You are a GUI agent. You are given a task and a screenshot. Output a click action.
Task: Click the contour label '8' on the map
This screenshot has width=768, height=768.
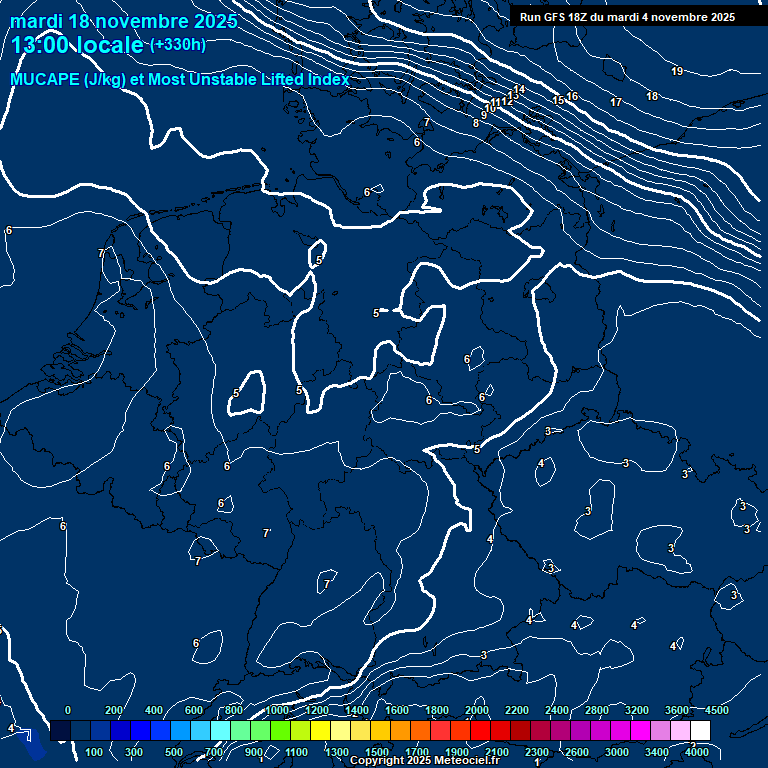click(476, 123)
